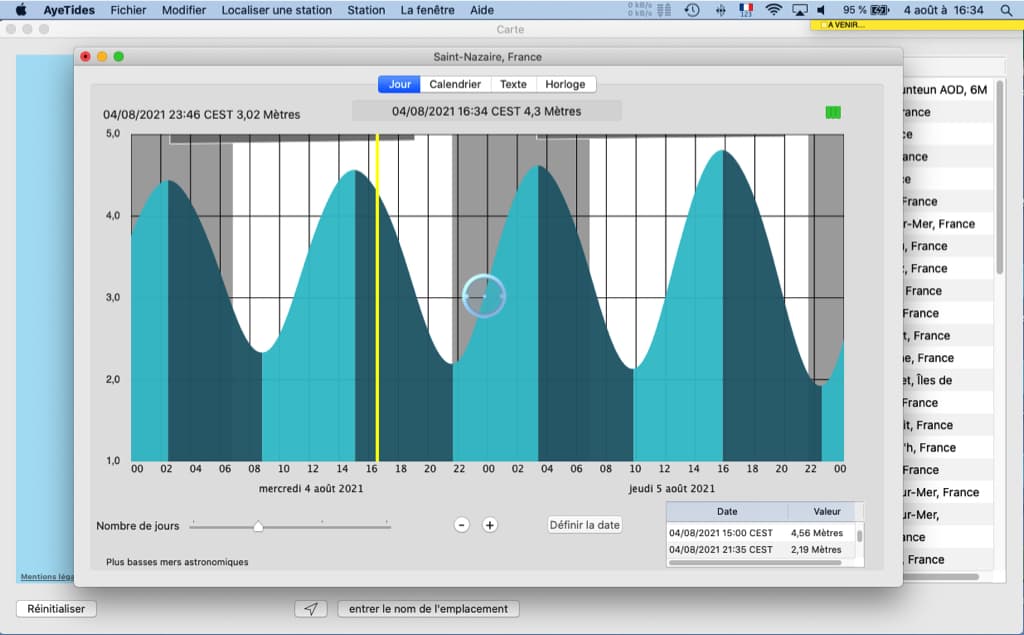Click entrer le nom de l'emplacement button

[428, 609]
